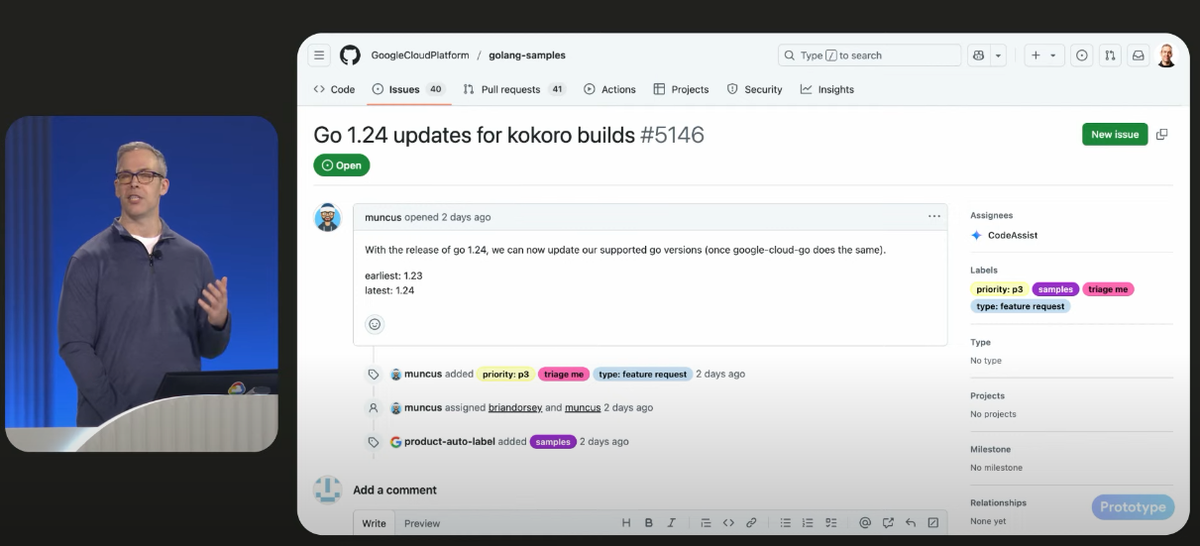Insert quote using toolbar icon

tap(706, 523)
